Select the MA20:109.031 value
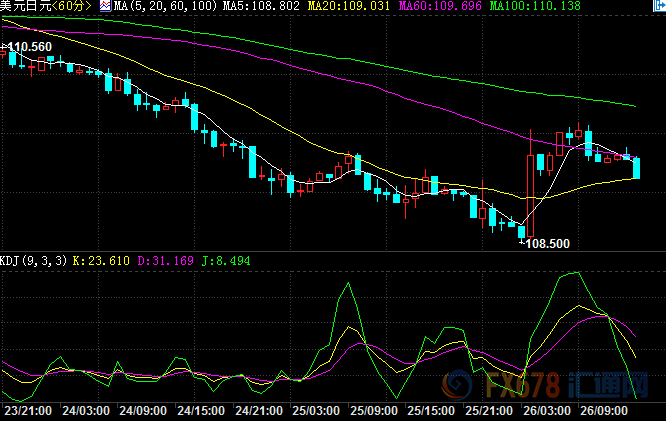This screenshot has width=666, height=421. [349, 6]
